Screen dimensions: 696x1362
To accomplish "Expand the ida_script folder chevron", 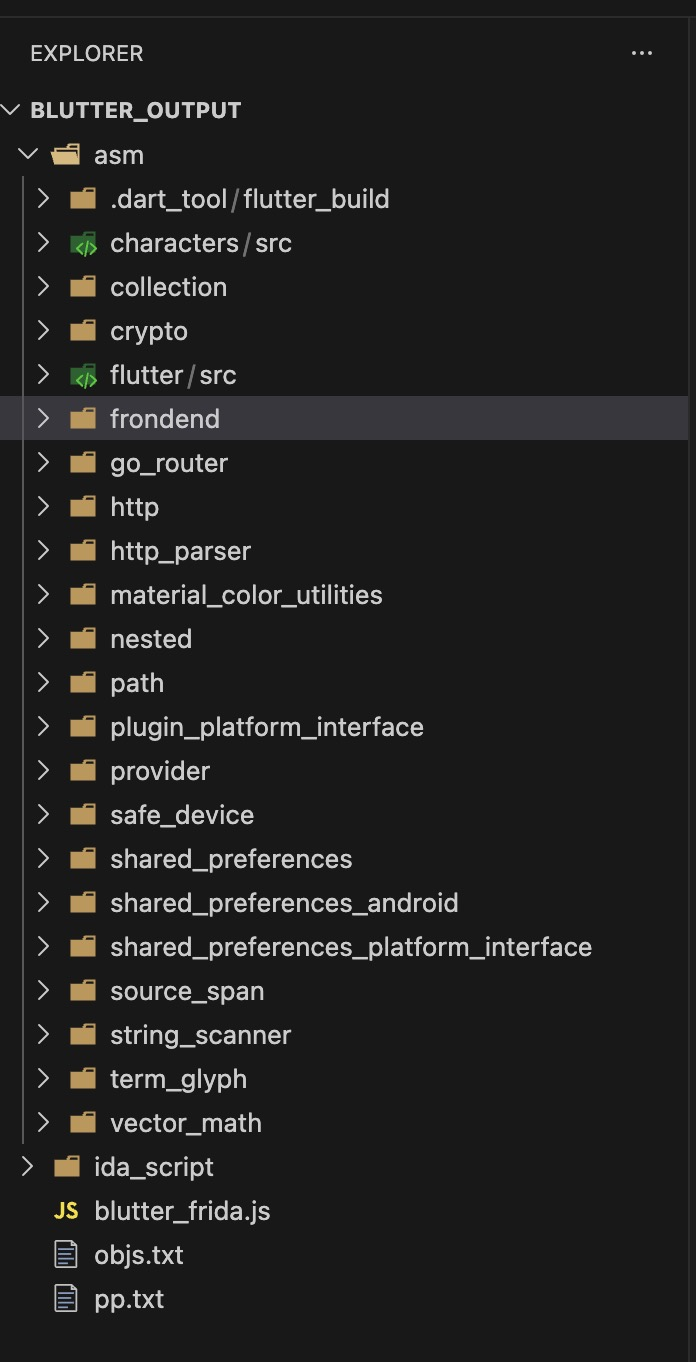I will (x=28, y=1167).
